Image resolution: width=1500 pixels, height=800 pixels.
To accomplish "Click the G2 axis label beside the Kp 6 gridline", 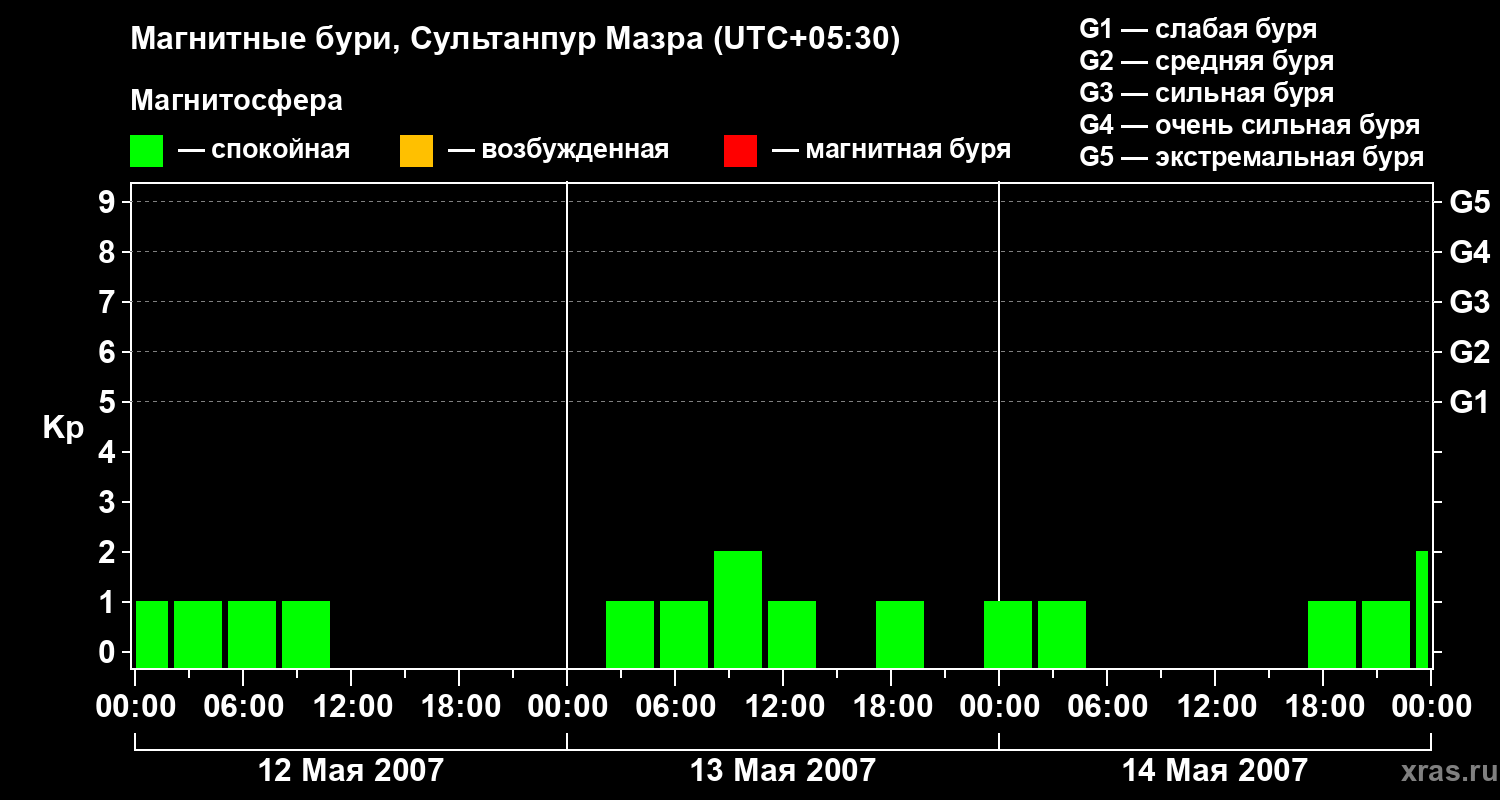I will click(1470, 352).
